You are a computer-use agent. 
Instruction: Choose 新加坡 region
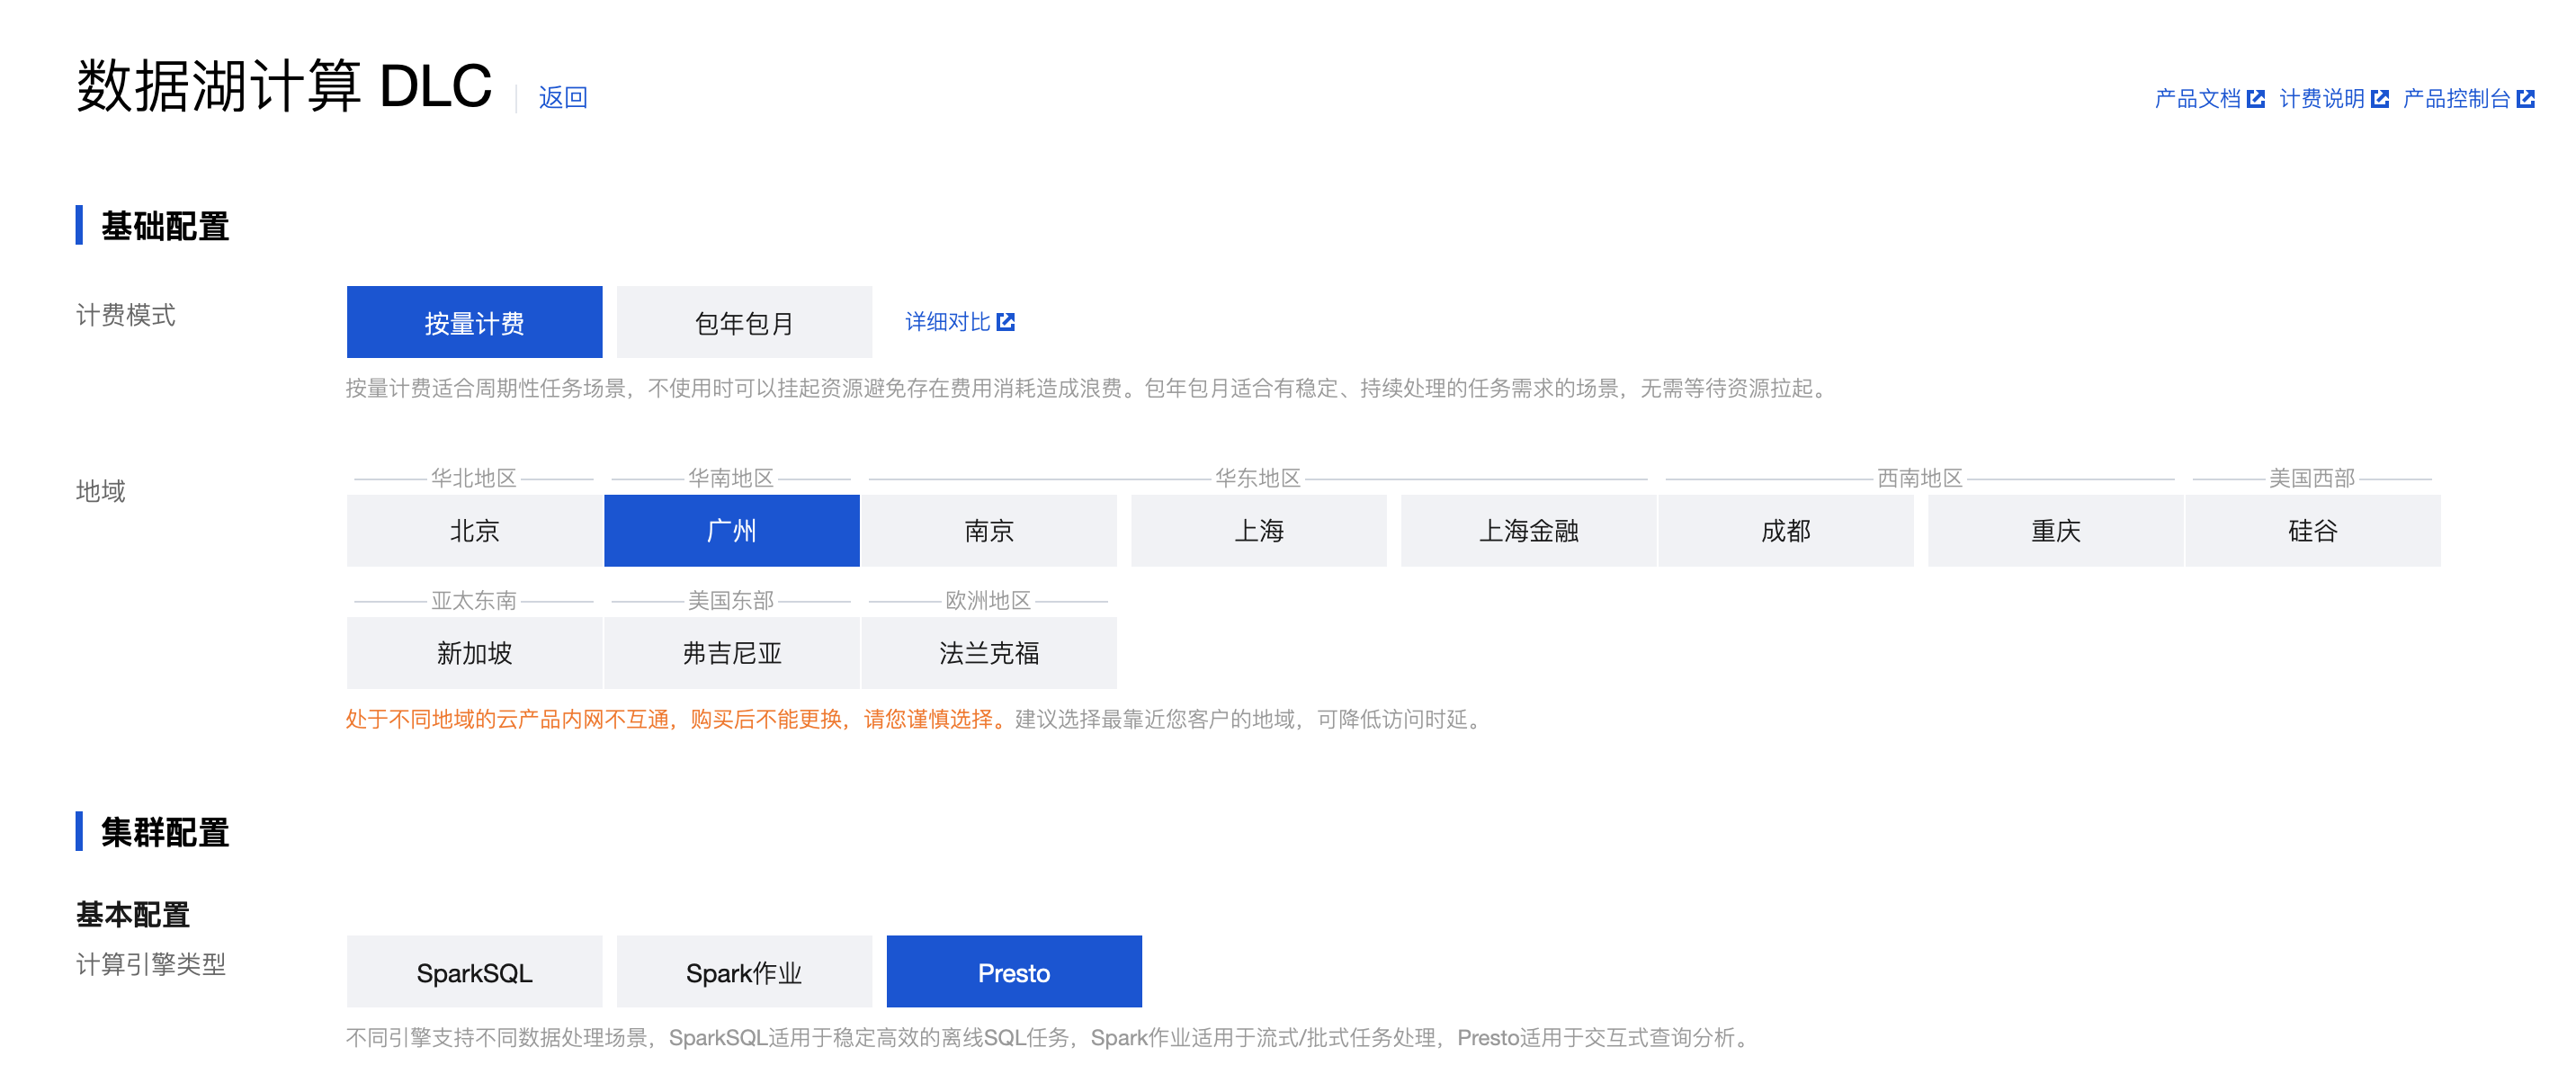click(474, 653)
